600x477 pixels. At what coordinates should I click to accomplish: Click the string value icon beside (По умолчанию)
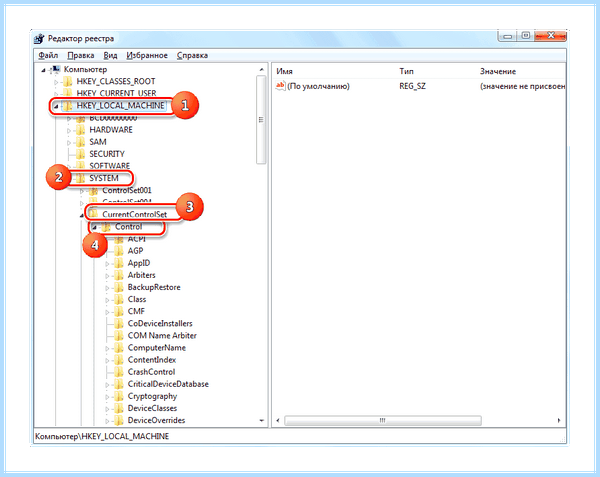tap(280, 86)
